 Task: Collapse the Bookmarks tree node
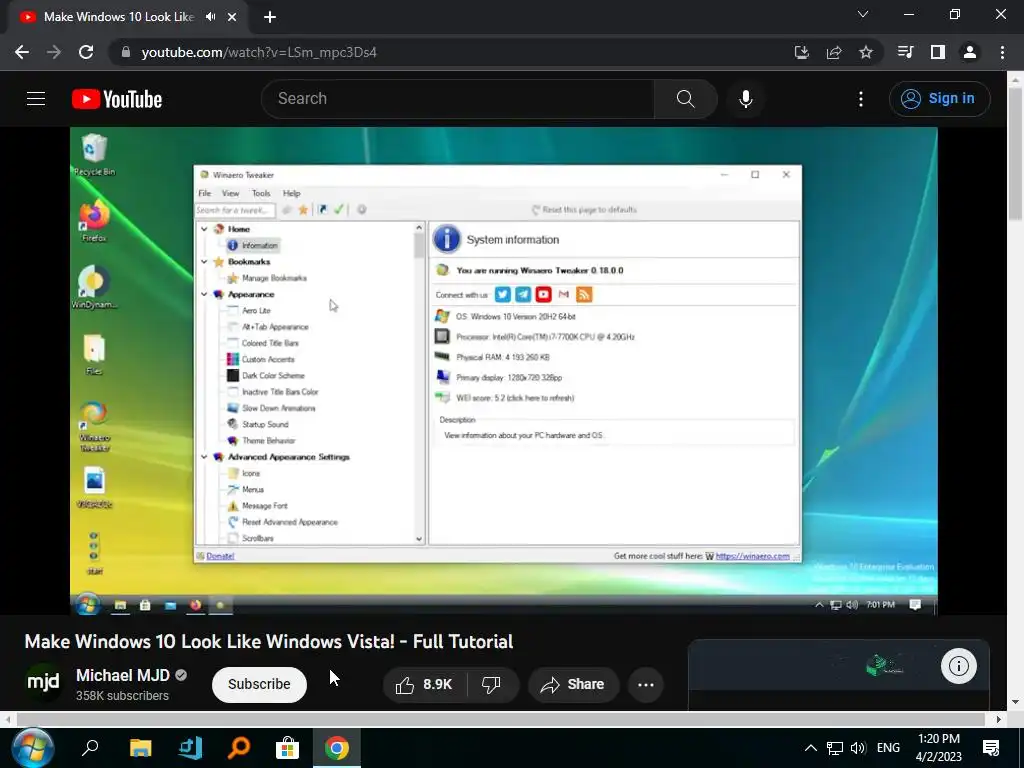tap(204, 262)
